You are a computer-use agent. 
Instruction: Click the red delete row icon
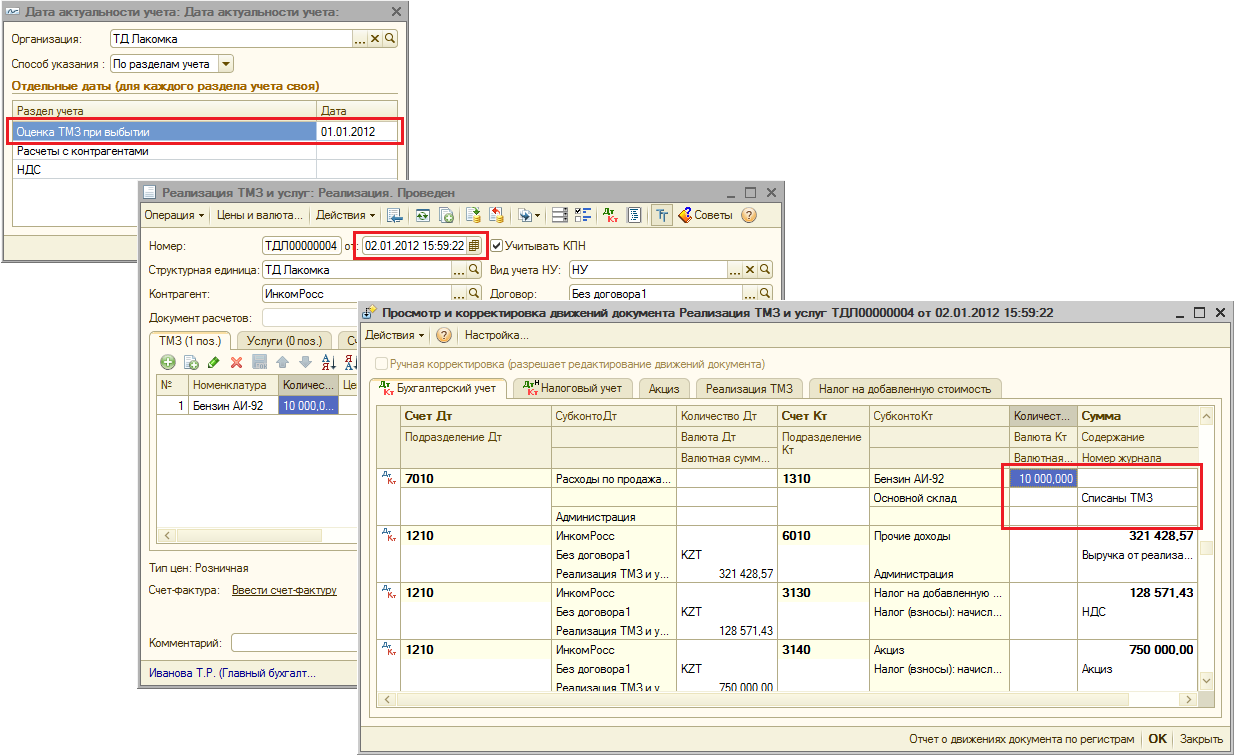[x=237, y=362]
